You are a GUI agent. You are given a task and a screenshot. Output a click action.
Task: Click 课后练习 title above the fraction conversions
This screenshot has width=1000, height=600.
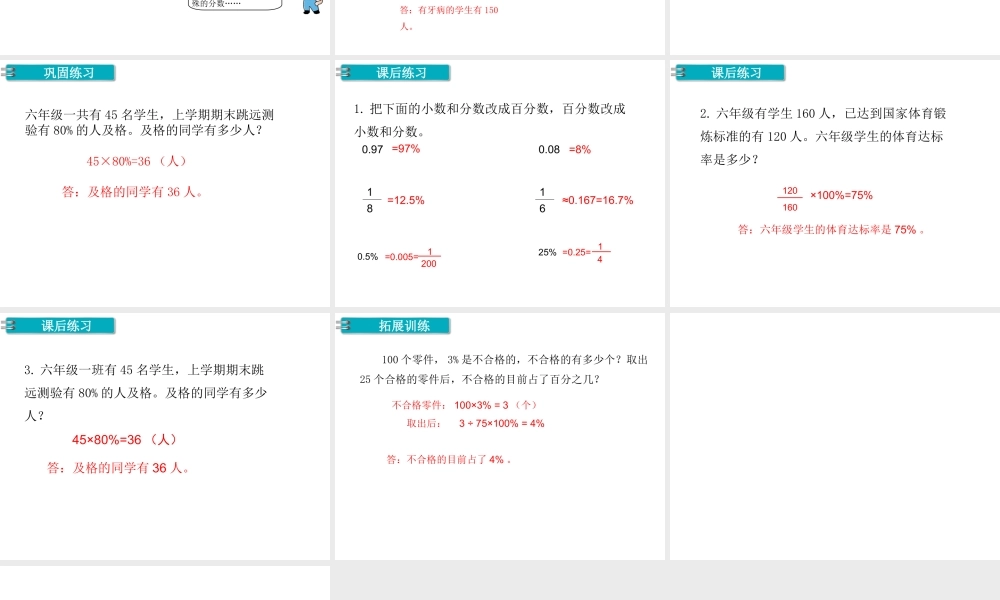(x=402, y=73)
